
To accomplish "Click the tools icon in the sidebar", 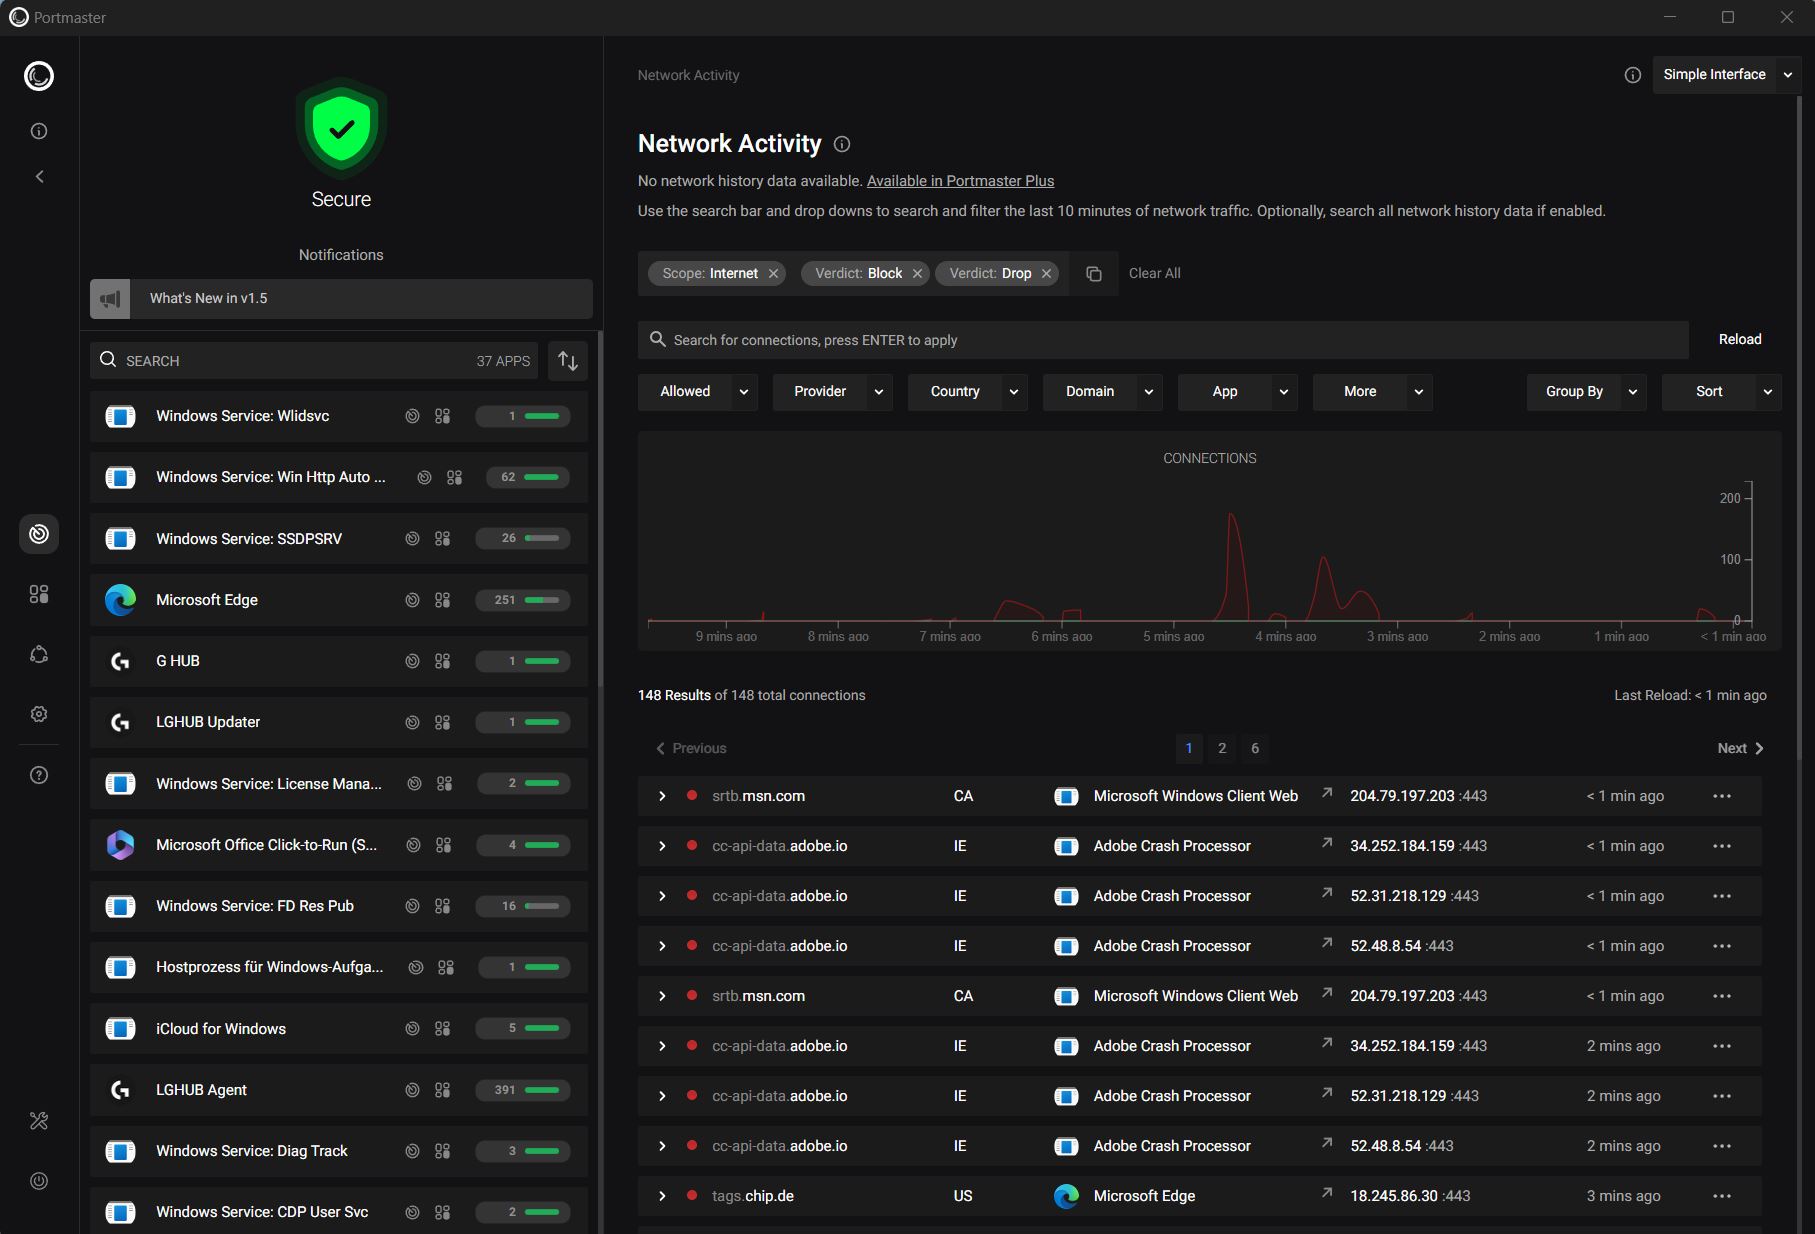I will [39, 1121].
